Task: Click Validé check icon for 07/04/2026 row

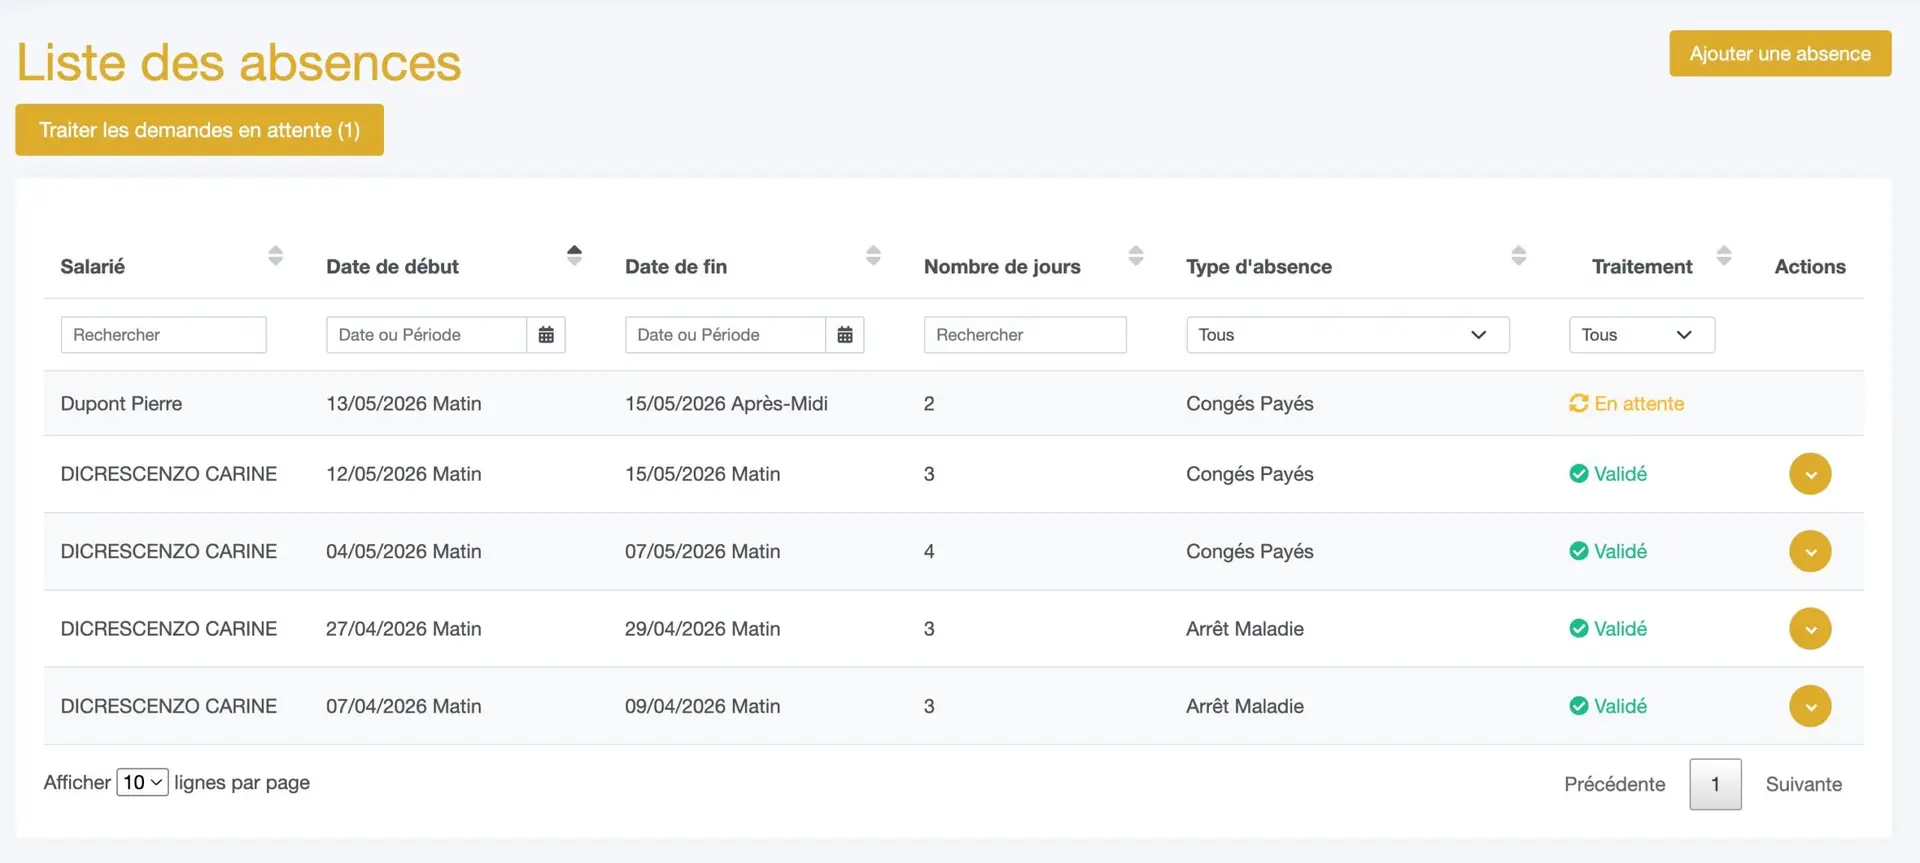Action: [x=1578, y=706]
